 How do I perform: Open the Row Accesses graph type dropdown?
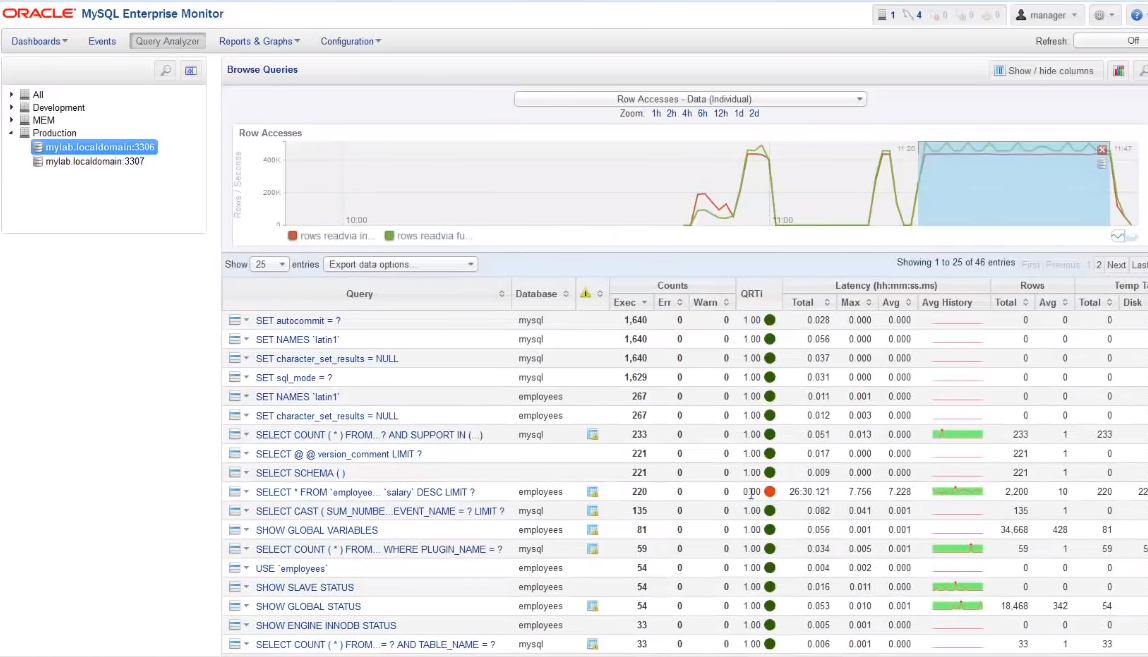690,99
